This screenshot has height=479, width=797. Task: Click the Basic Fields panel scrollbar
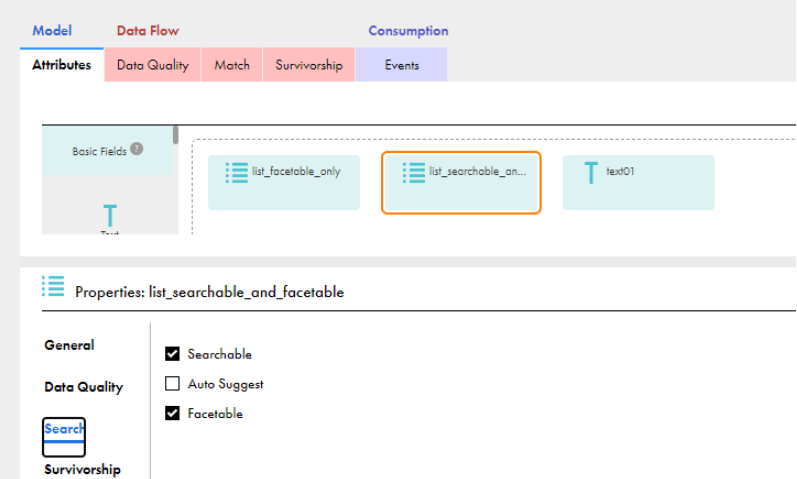(175, 135)
